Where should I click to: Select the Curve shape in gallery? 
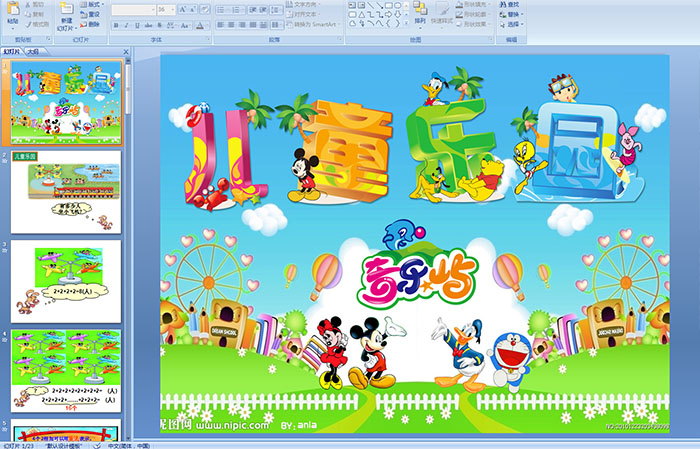pyautogui.click(x=379, y=23)
